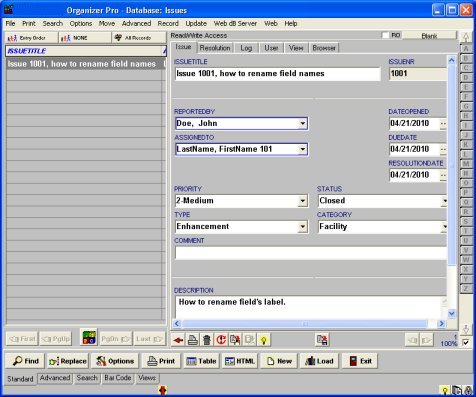Open the CATEGORY dropdown showing Facility
This screenshot has height=397, width=476.
point(444,227)
